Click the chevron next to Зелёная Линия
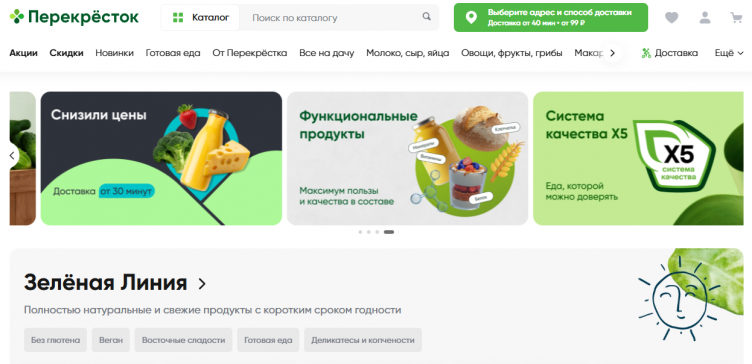 [x=202, y=284]
